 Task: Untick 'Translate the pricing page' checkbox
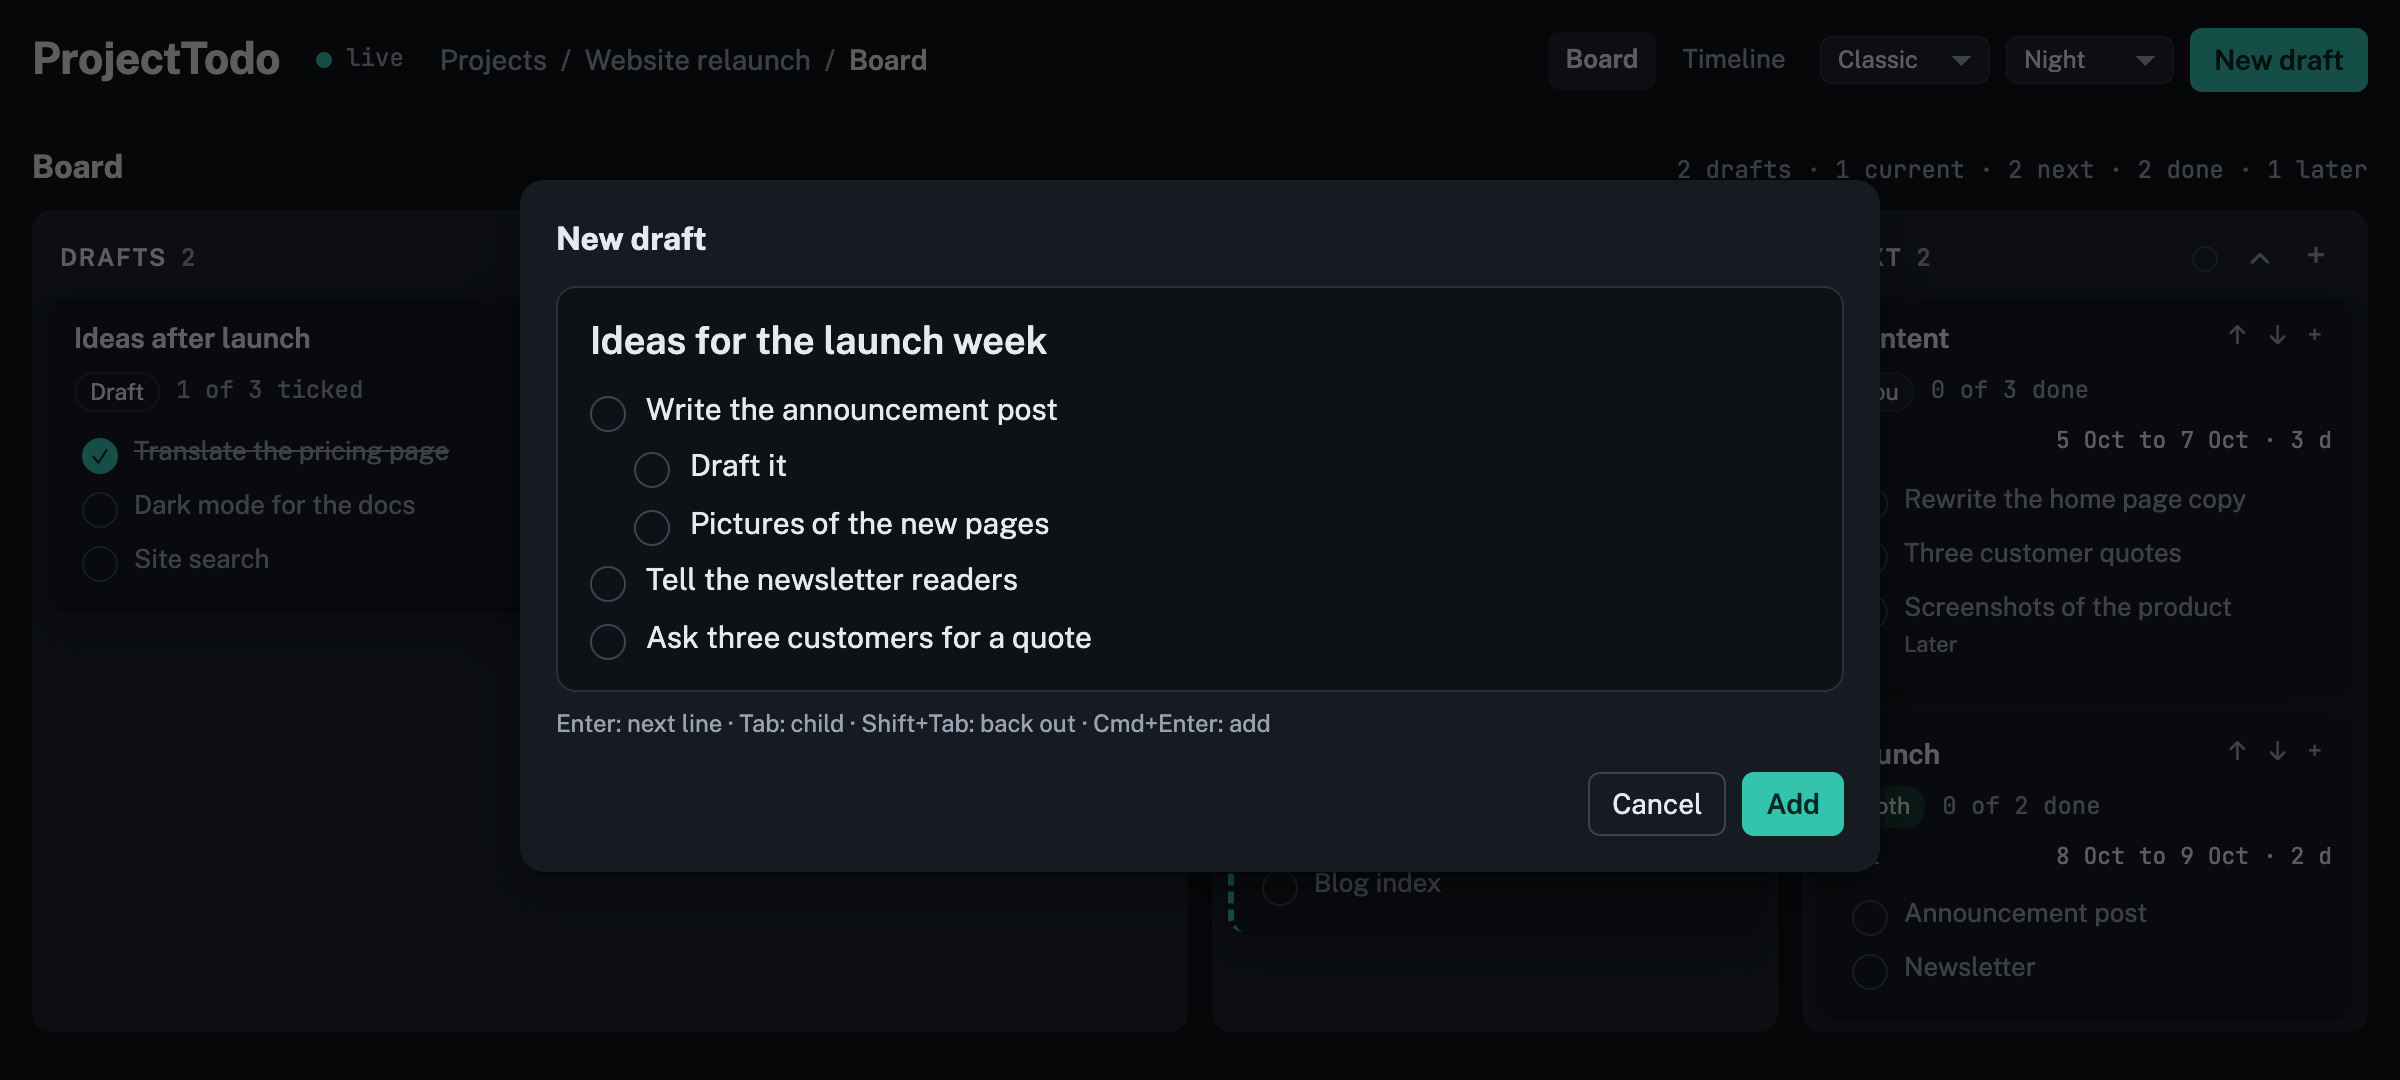tap(100, 455)
